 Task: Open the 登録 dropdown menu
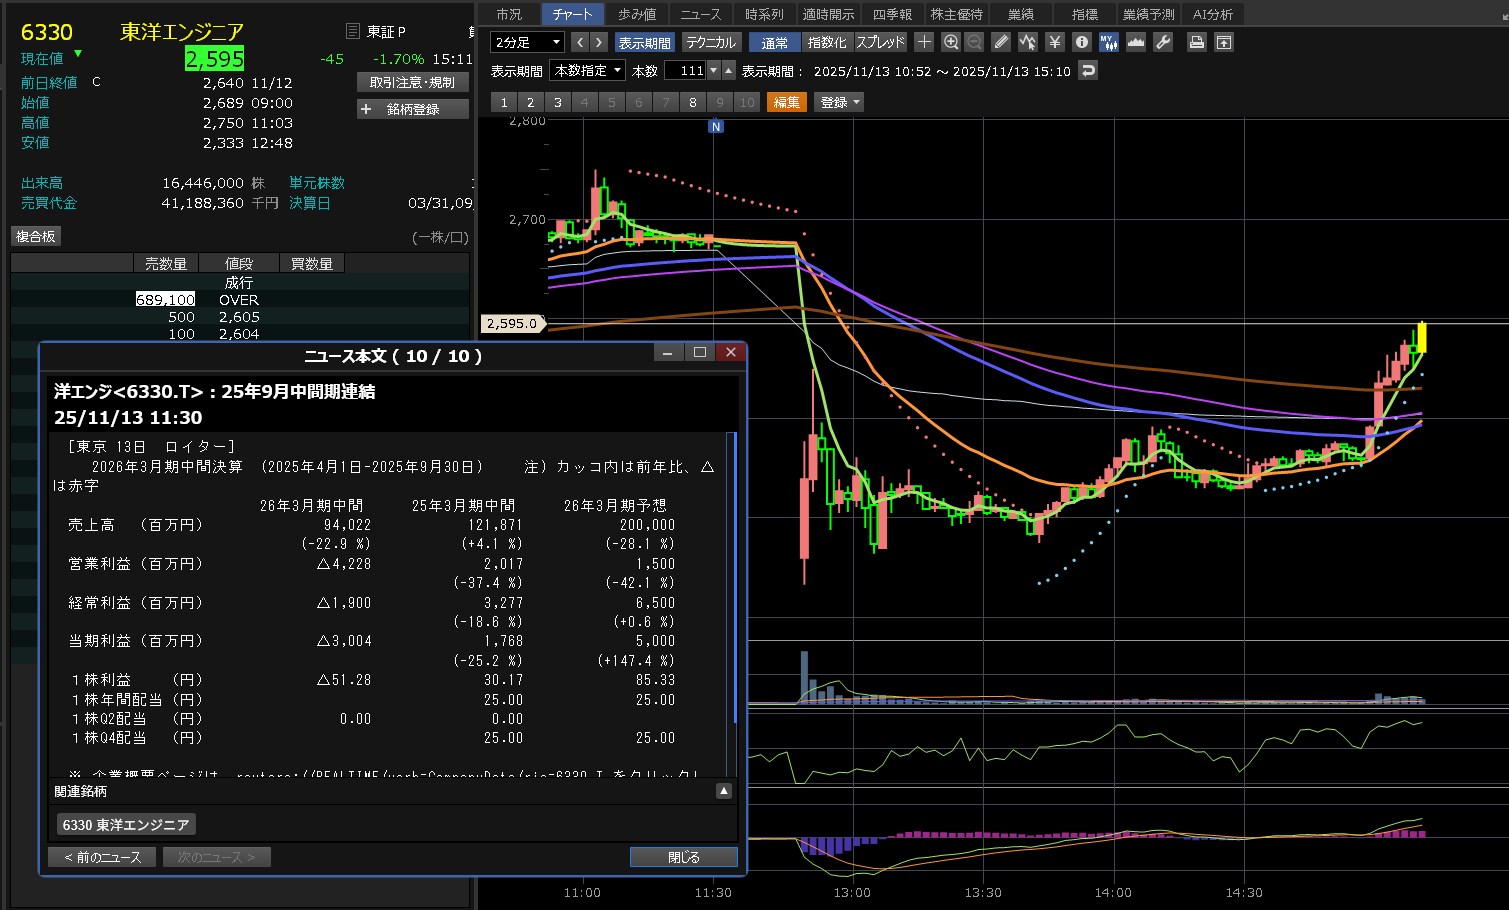coord(840,102)
